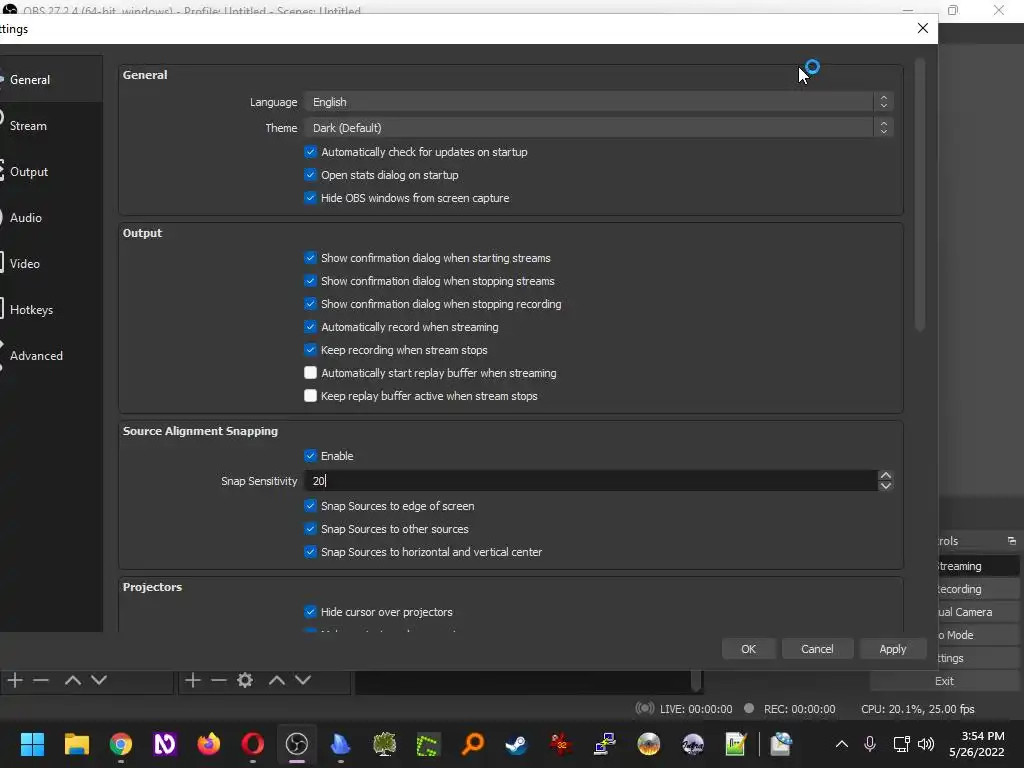Open the Language dropdown
The height and width of the screenshot is (768, 1024).
599,102
